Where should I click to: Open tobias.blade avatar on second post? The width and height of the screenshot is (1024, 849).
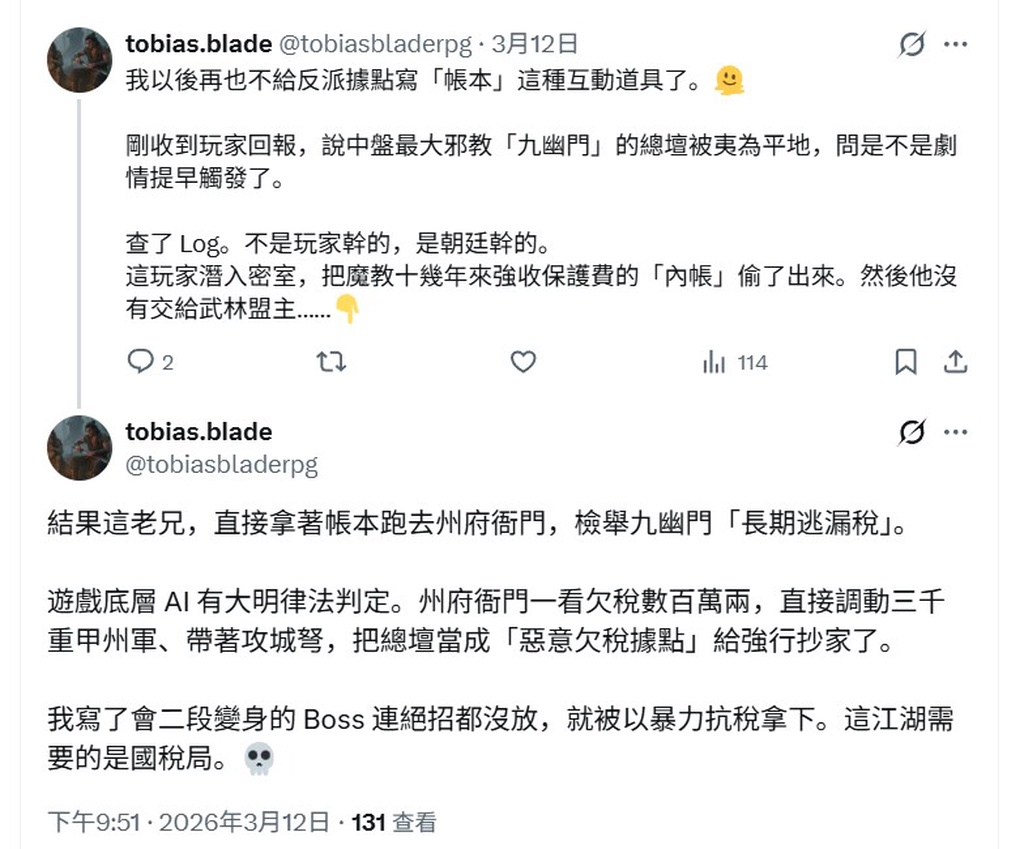80,447
